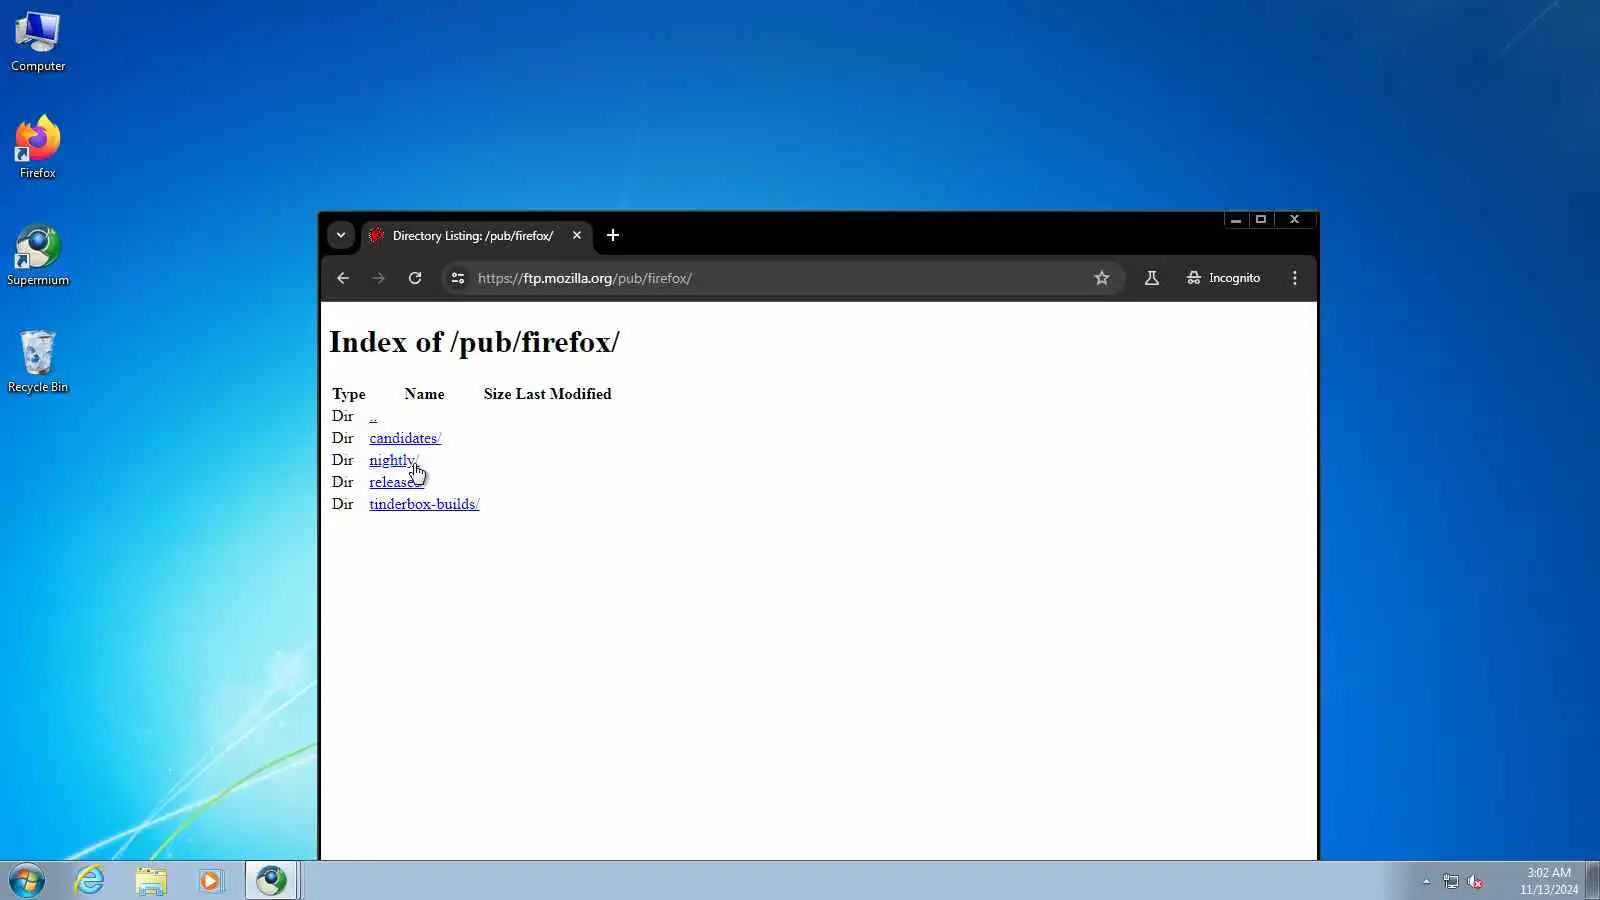1600x900 pixels.
Task: Open the Windows Start menu
Action: [x=27, y=881]
